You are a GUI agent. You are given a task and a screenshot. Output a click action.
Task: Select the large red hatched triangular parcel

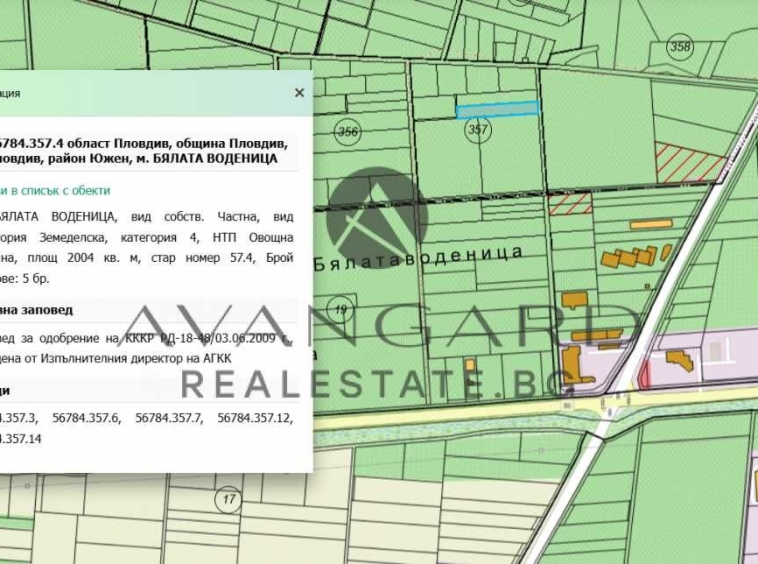pyautogui.click(x=688, y=163)
